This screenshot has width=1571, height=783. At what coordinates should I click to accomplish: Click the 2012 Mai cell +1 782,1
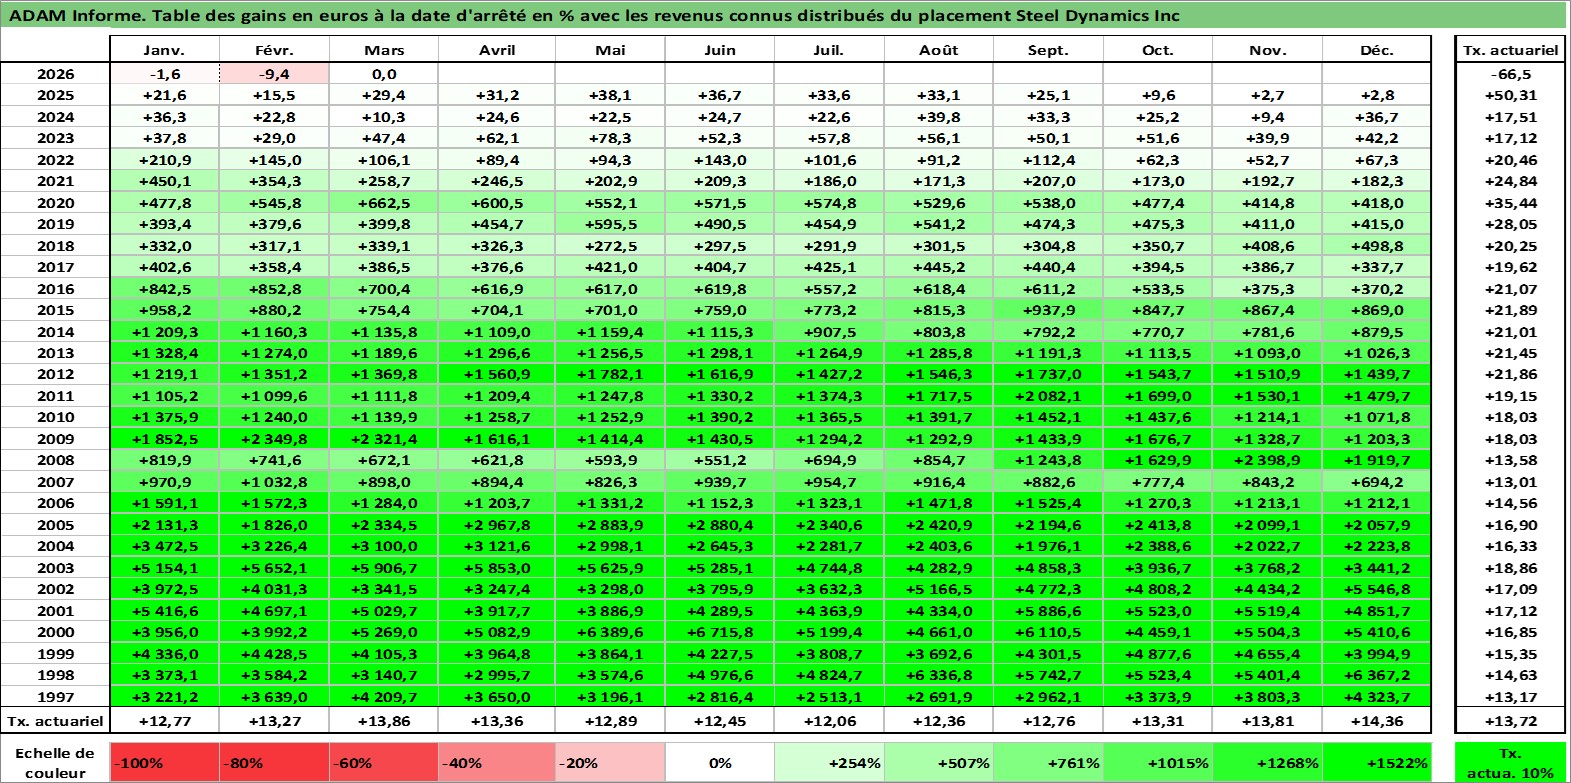coord(610,374)
